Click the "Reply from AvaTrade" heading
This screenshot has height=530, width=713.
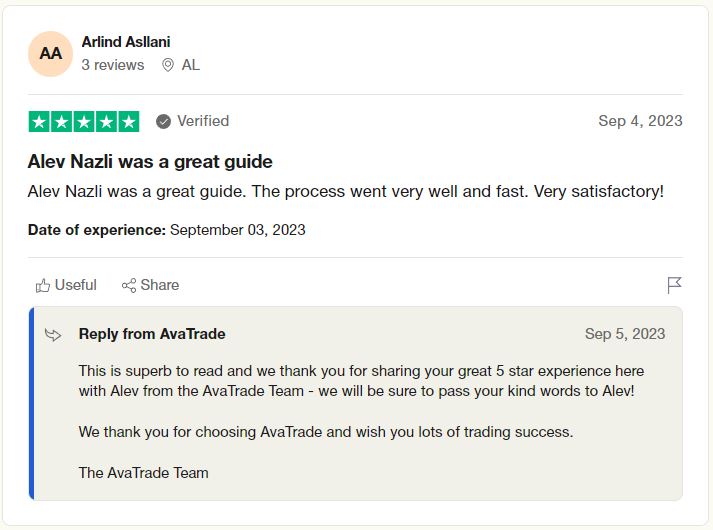[152, 334]
